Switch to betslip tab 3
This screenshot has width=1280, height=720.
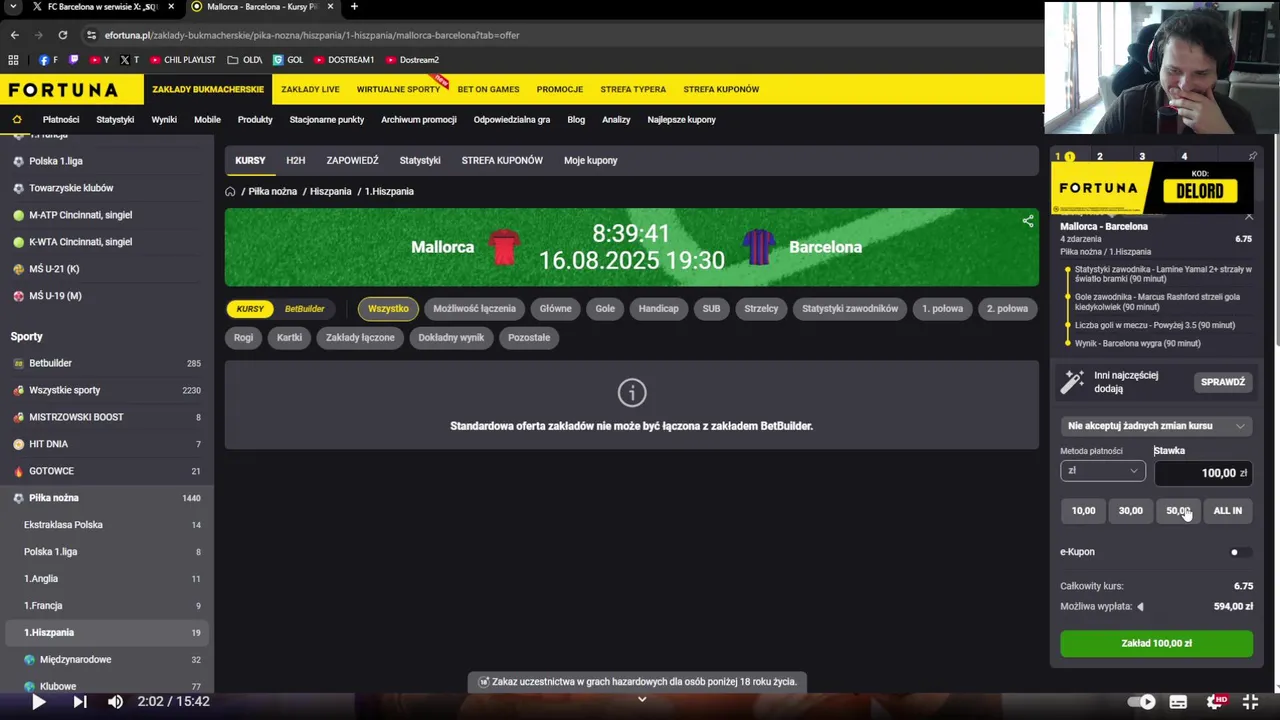[1142, 156]
